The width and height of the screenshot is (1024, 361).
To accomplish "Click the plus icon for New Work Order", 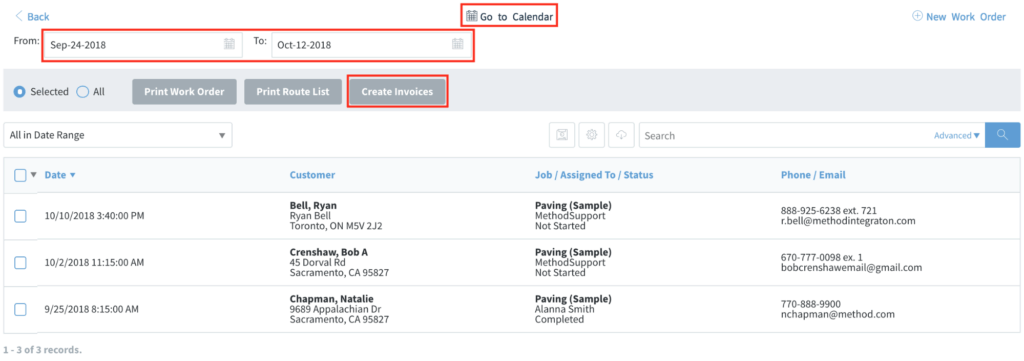I will pos(918,16).
